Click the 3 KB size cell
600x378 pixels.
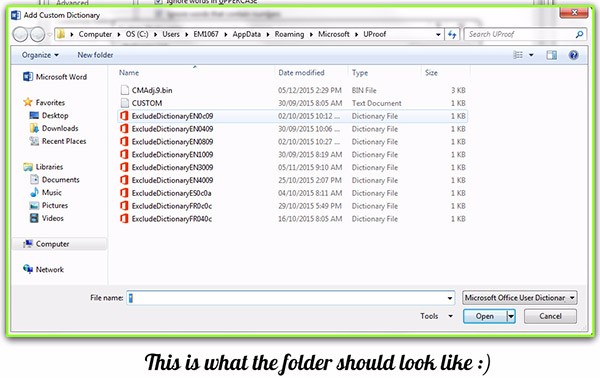(458, 90)
